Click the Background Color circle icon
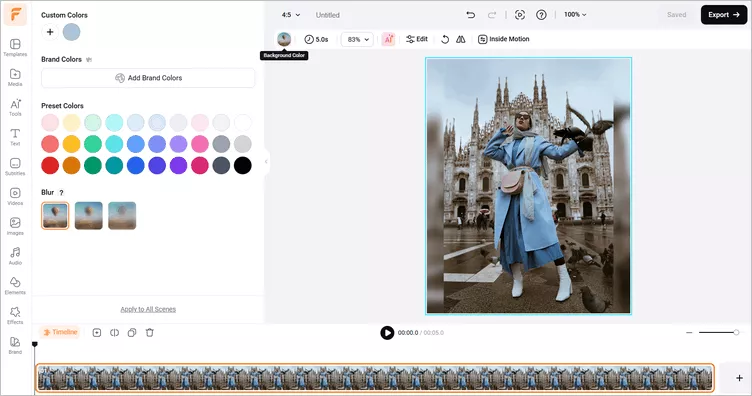The height and width of the screenshot is (396, 752). pos(284,39)
